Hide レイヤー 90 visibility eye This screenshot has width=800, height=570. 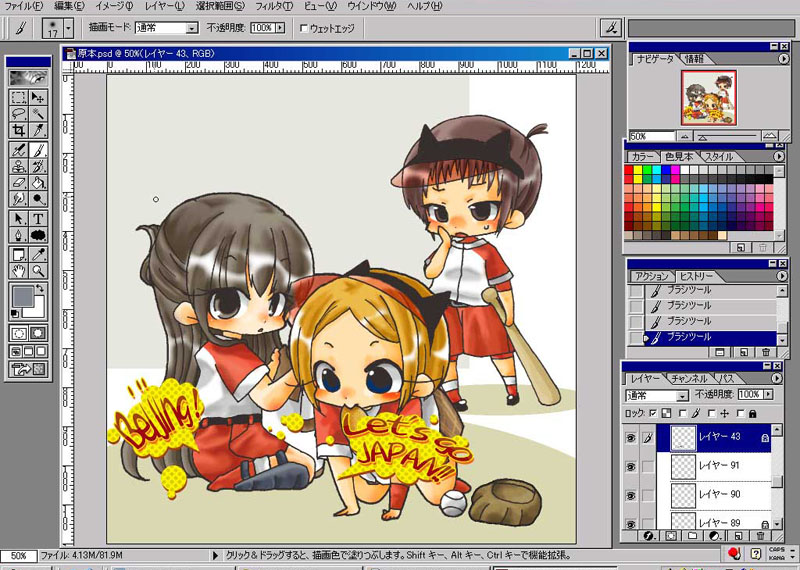pos(631,495)
